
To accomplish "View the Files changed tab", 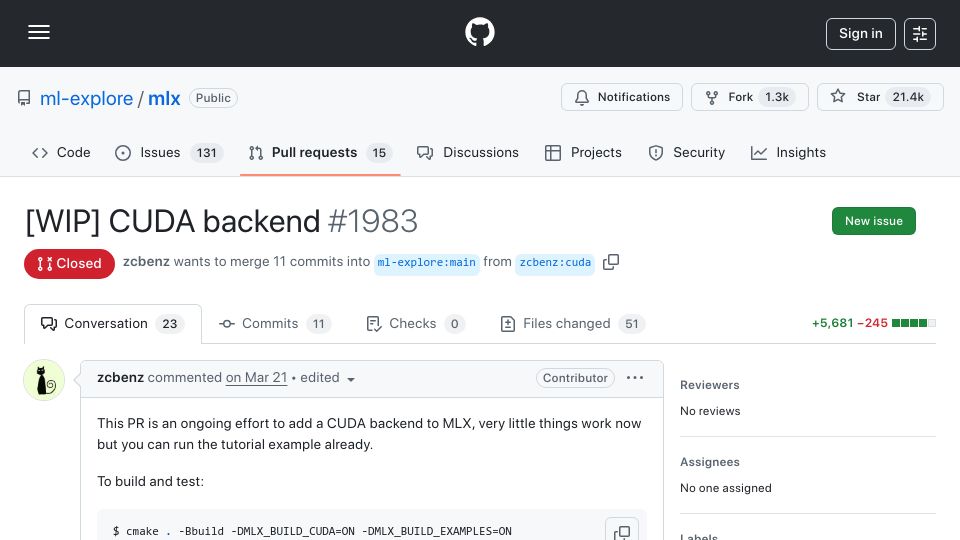I will [572, 324].
